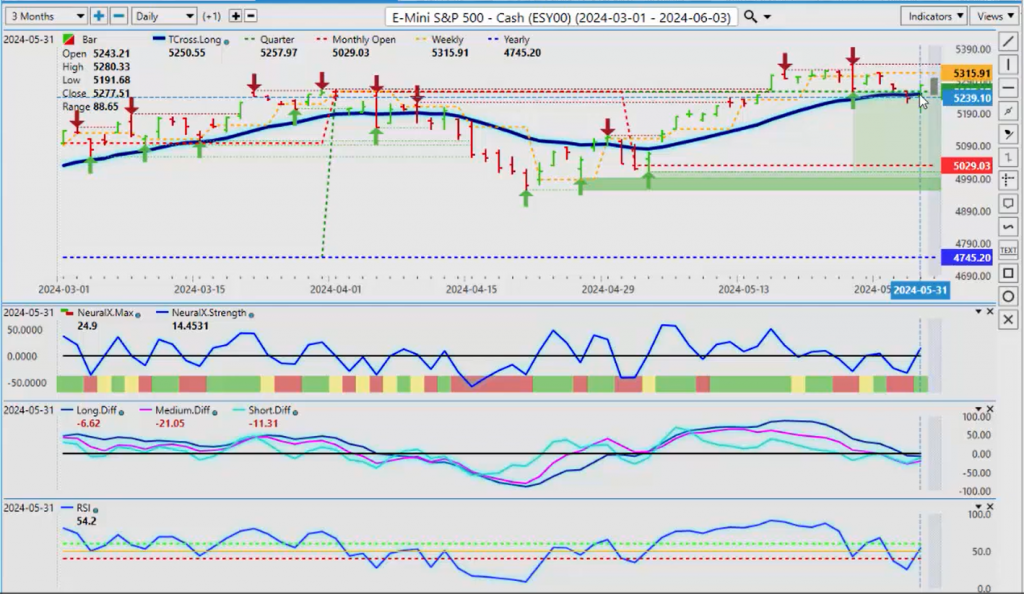
Task: Open the Views dropdown menu
Action: (x=995, y=16)
